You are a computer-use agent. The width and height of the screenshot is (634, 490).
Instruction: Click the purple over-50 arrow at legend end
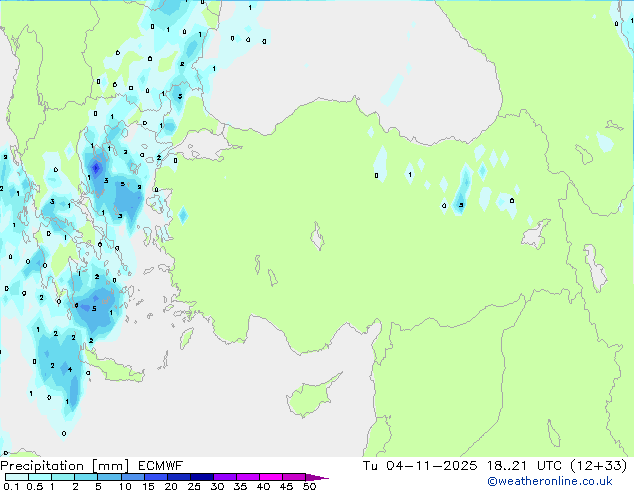coord(317,477)
